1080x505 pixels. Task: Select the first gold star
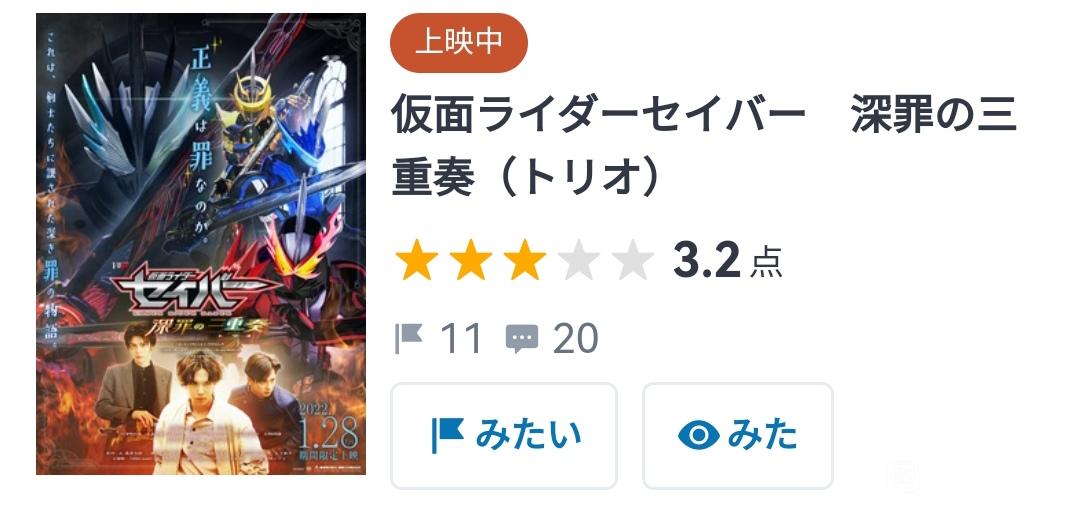coord(417,260)
